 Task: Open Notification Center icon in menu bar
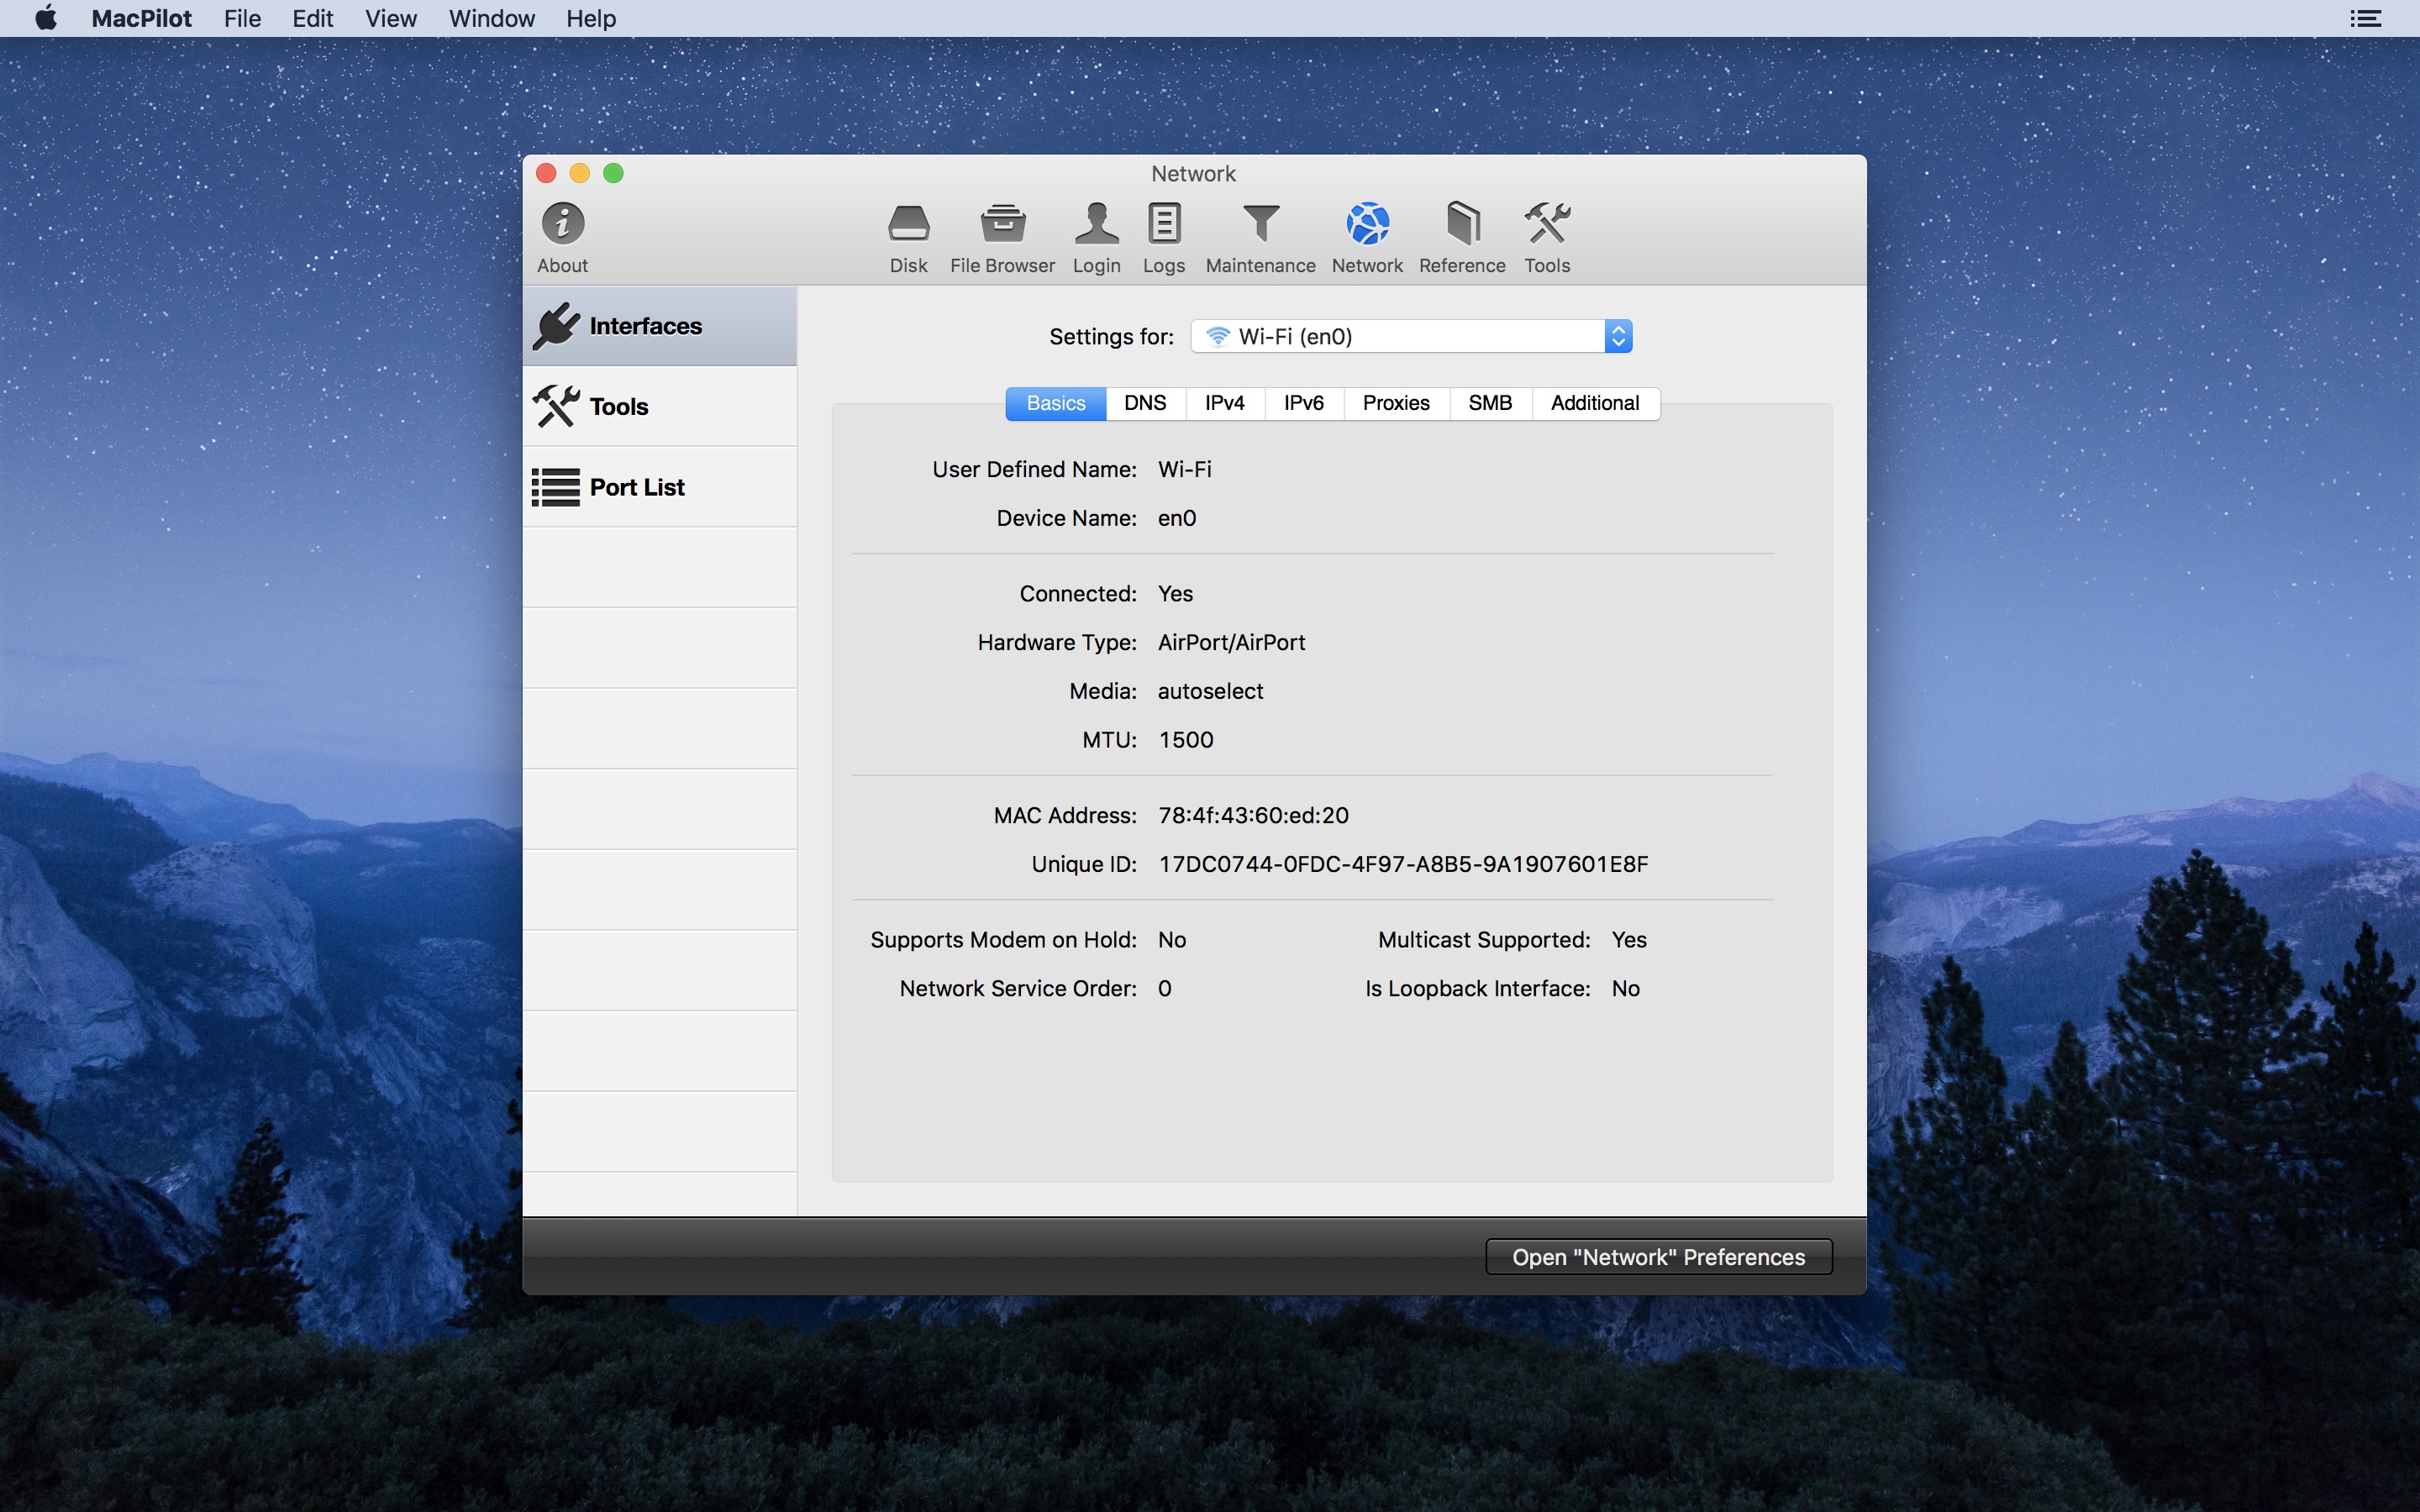click(2365, 18)
